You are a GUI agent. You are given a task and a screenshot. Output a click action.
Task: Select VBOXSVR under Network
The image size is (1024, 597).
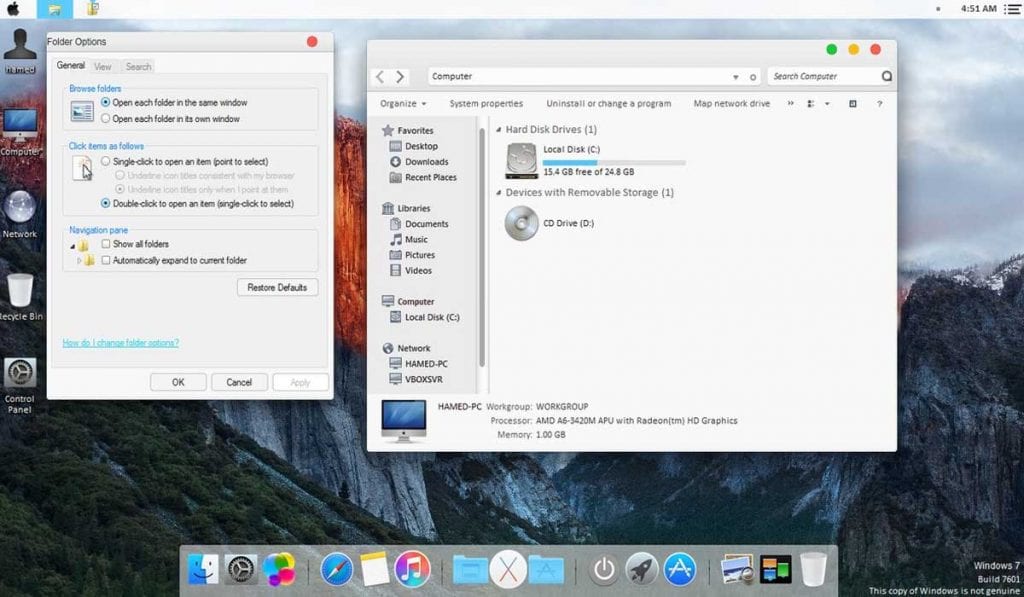[x=416, y=379]
